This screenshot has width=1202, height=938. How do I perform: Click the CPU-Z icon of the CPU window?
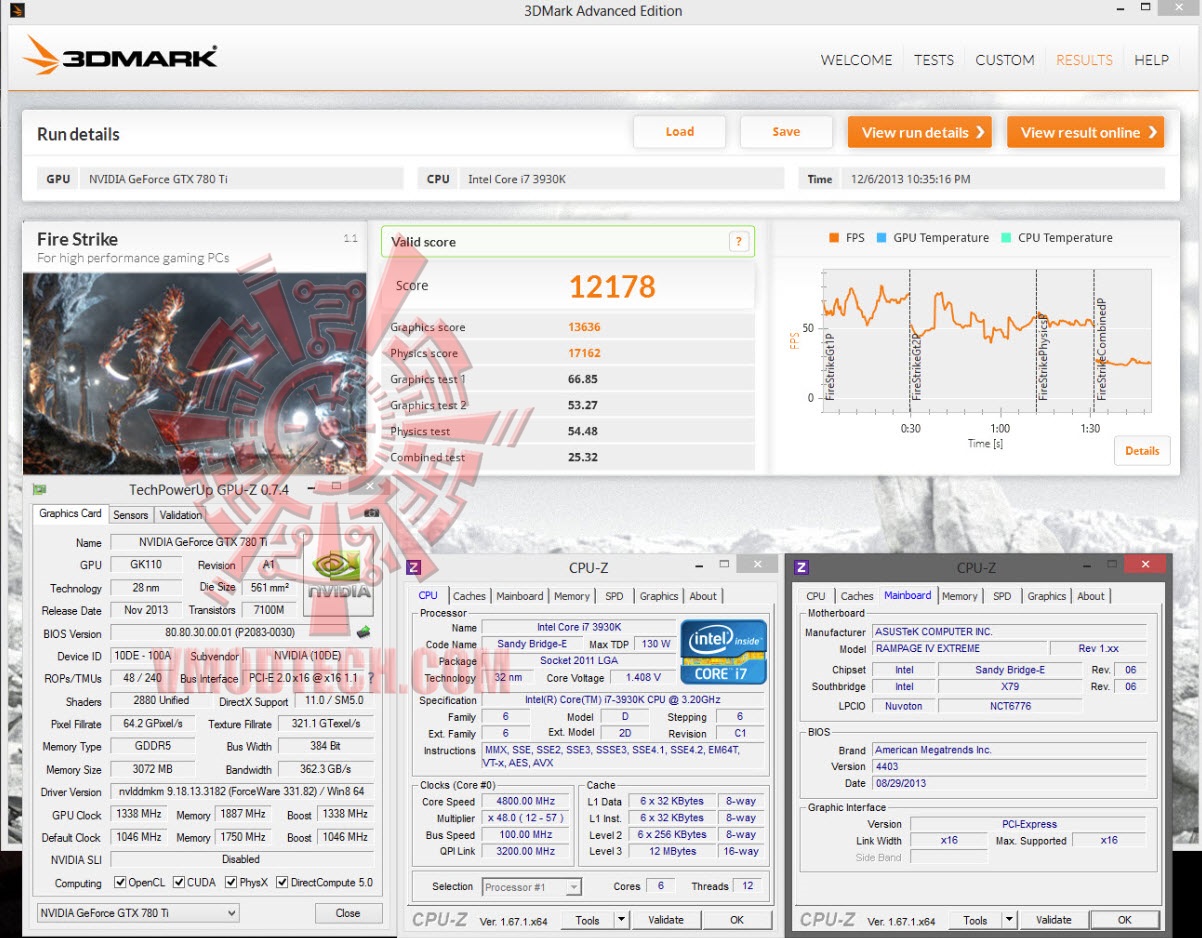click(414, 567)
